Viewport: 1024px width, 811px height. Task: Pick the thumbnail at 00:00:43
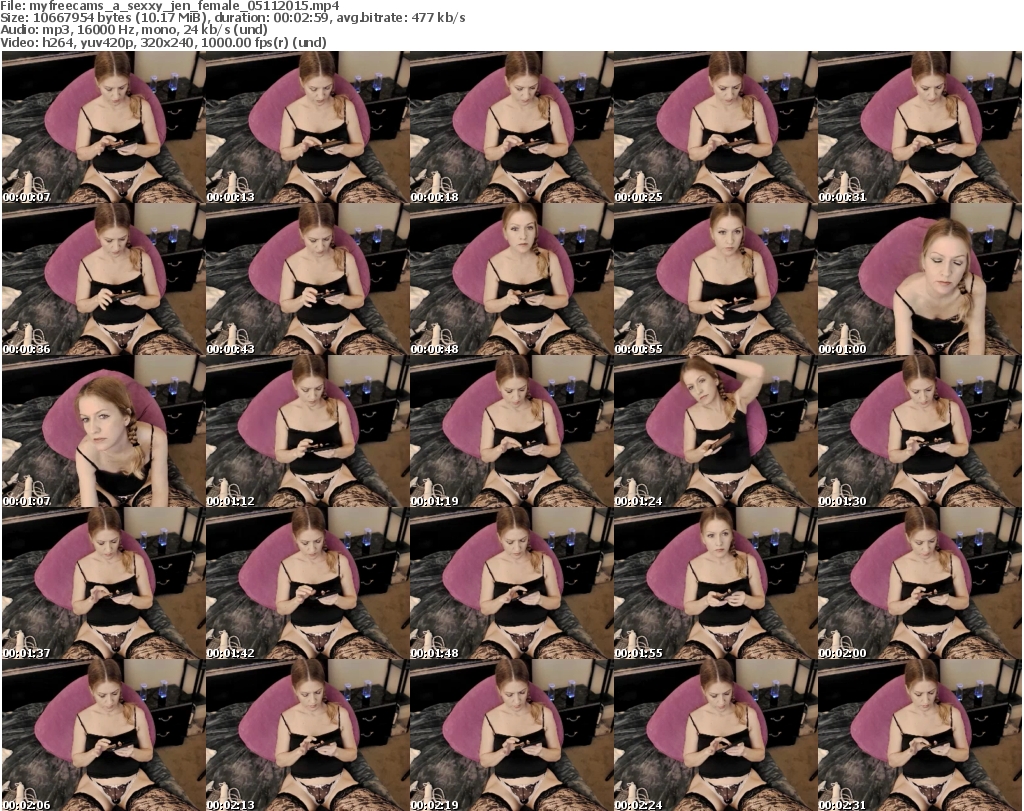tap(307, 279)
